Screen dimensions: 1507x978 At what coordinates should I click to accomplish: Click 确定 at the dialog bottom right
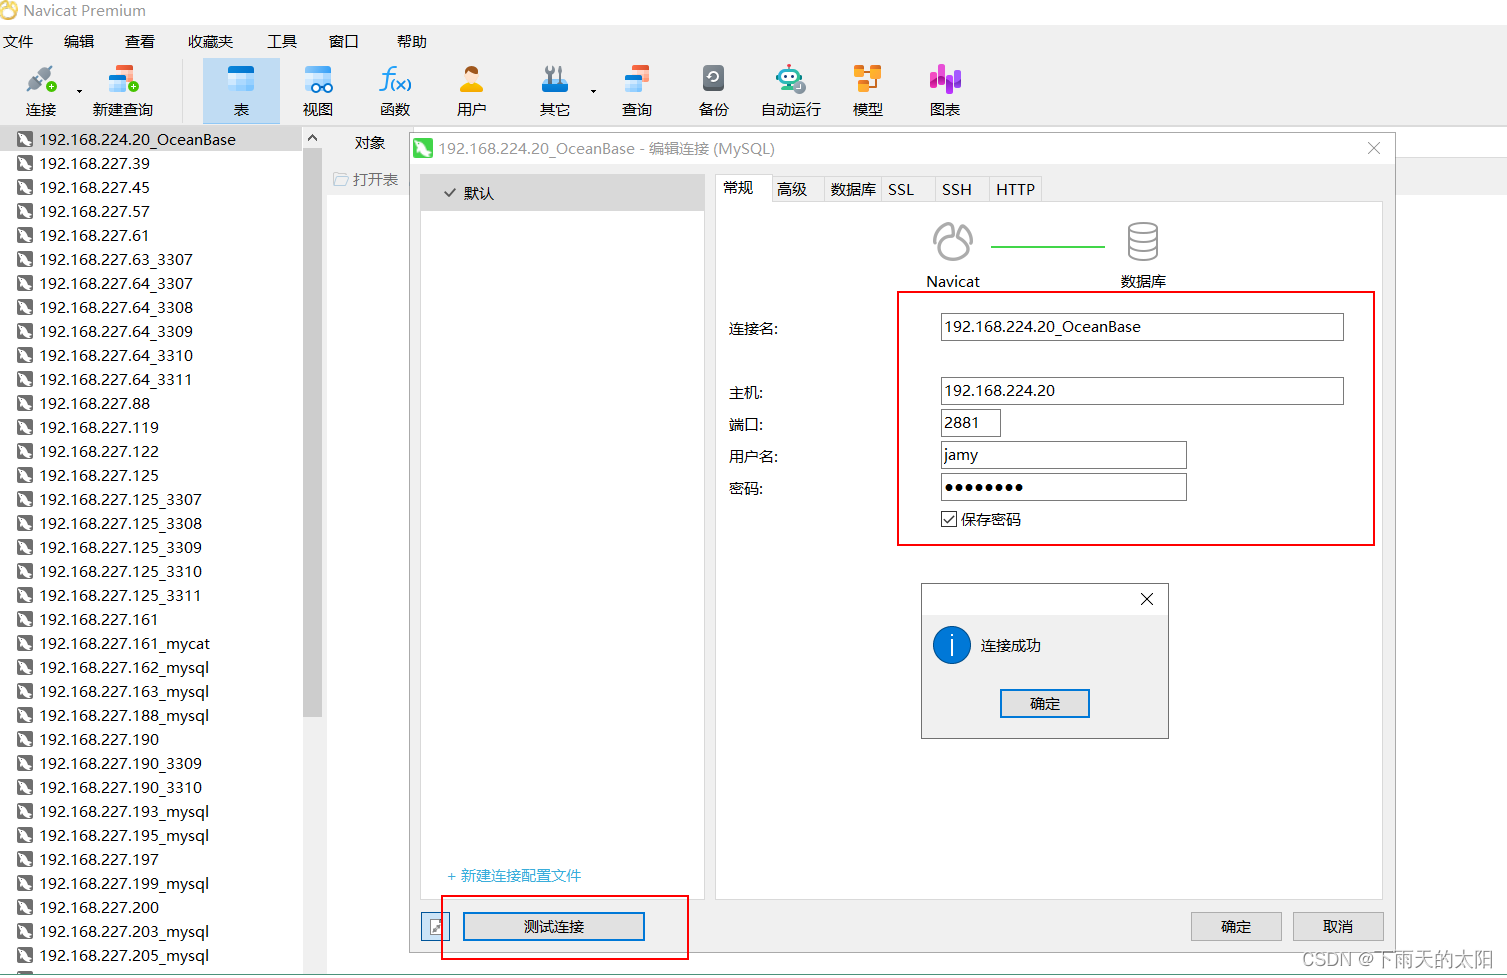click(1236, 927)
